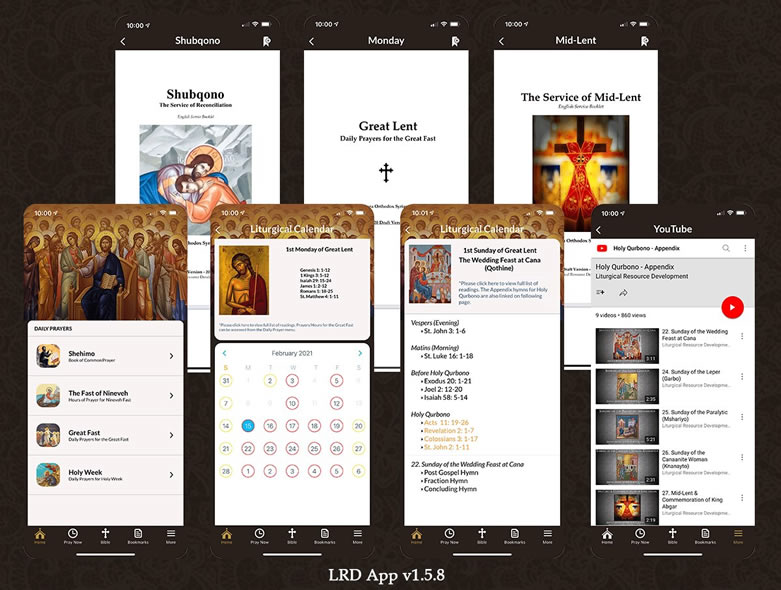
Task: Open Fraction Hymn entry
Action: pyautogui.click(x=445, y=481)
